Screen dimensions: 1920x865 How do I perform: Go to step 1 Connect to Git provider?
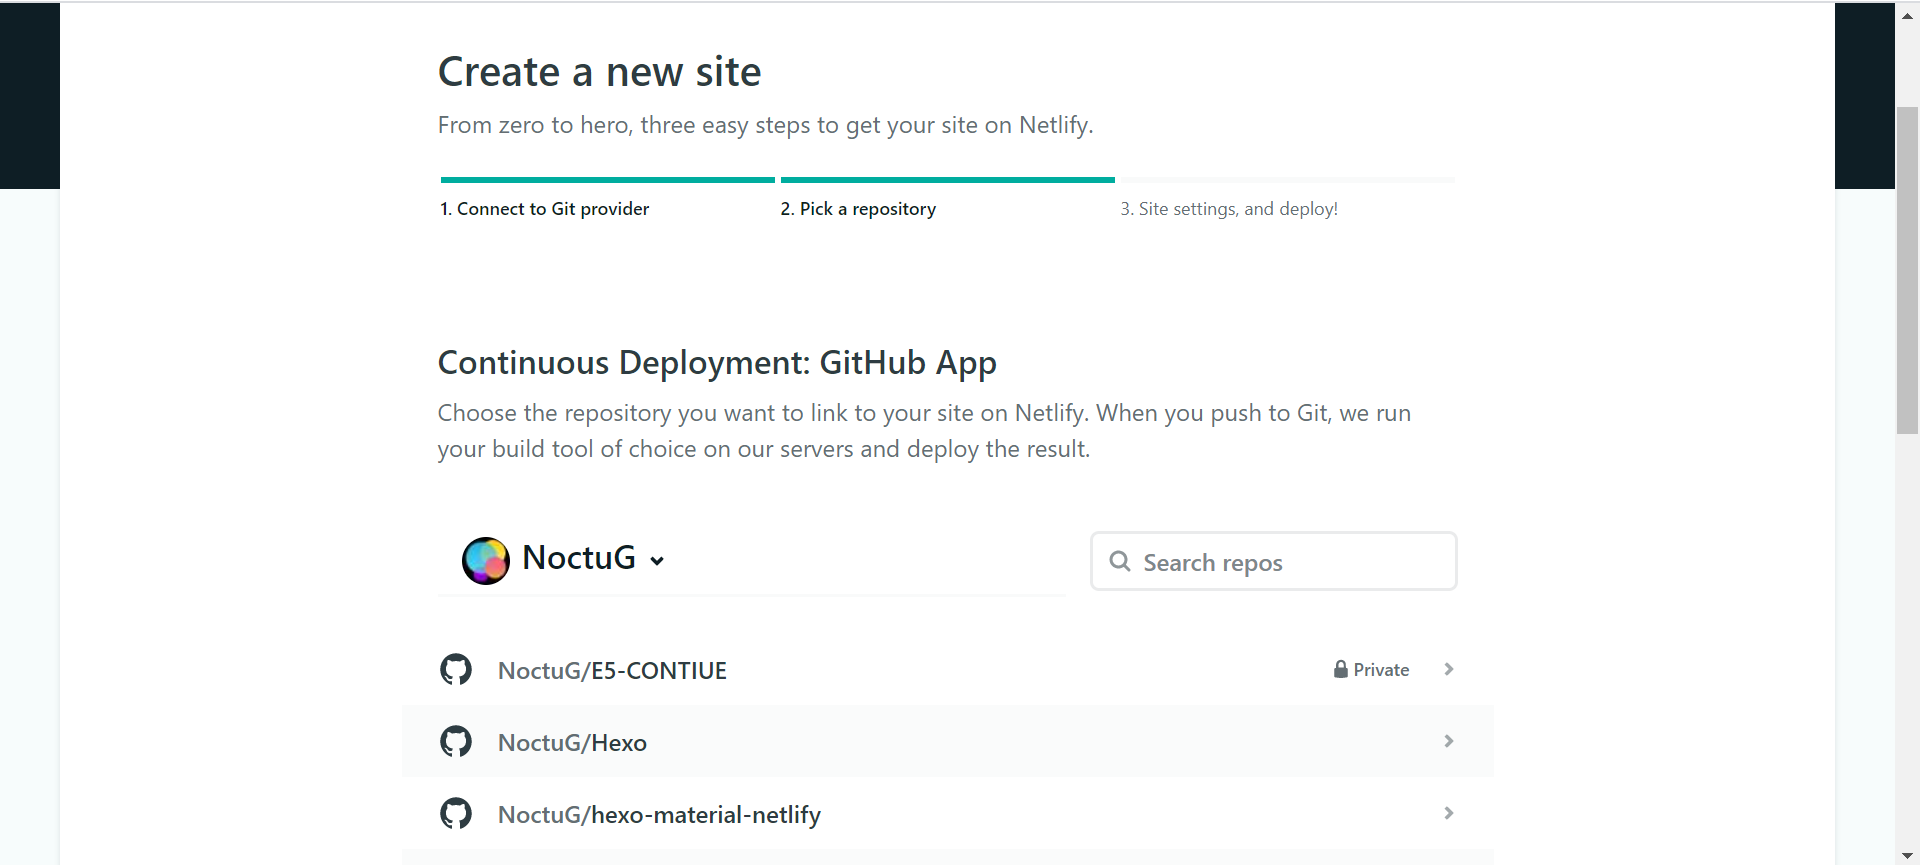point(545,209)
